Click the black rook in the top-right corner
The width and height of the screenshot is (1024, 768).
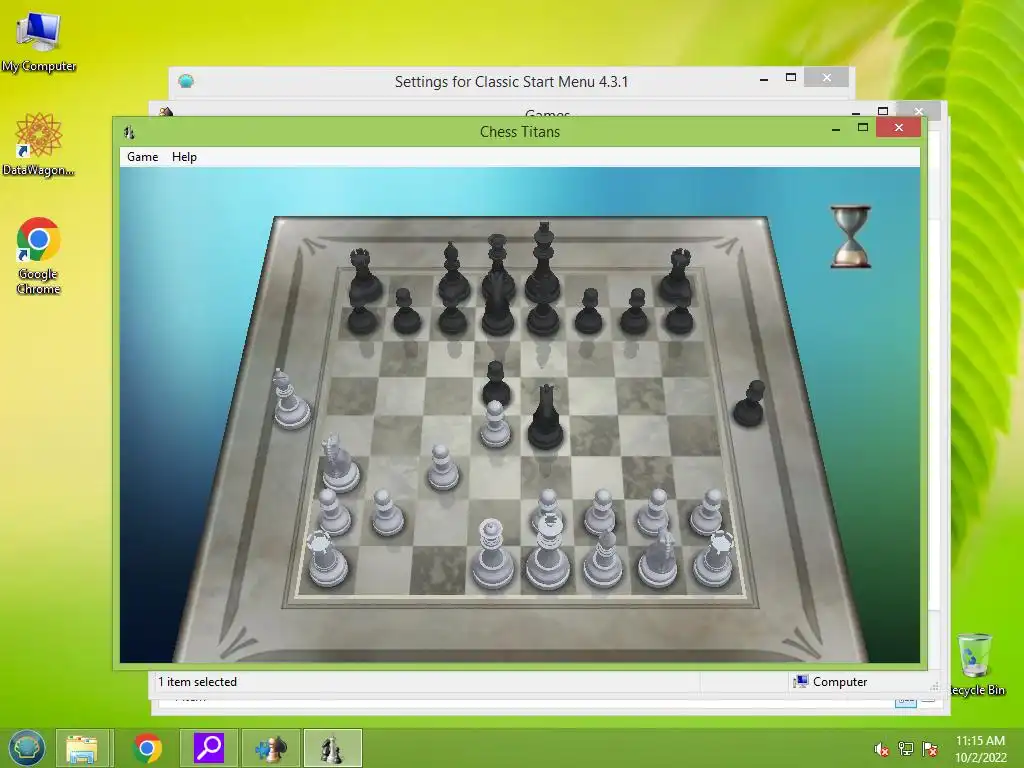click(x=677, y=274)
